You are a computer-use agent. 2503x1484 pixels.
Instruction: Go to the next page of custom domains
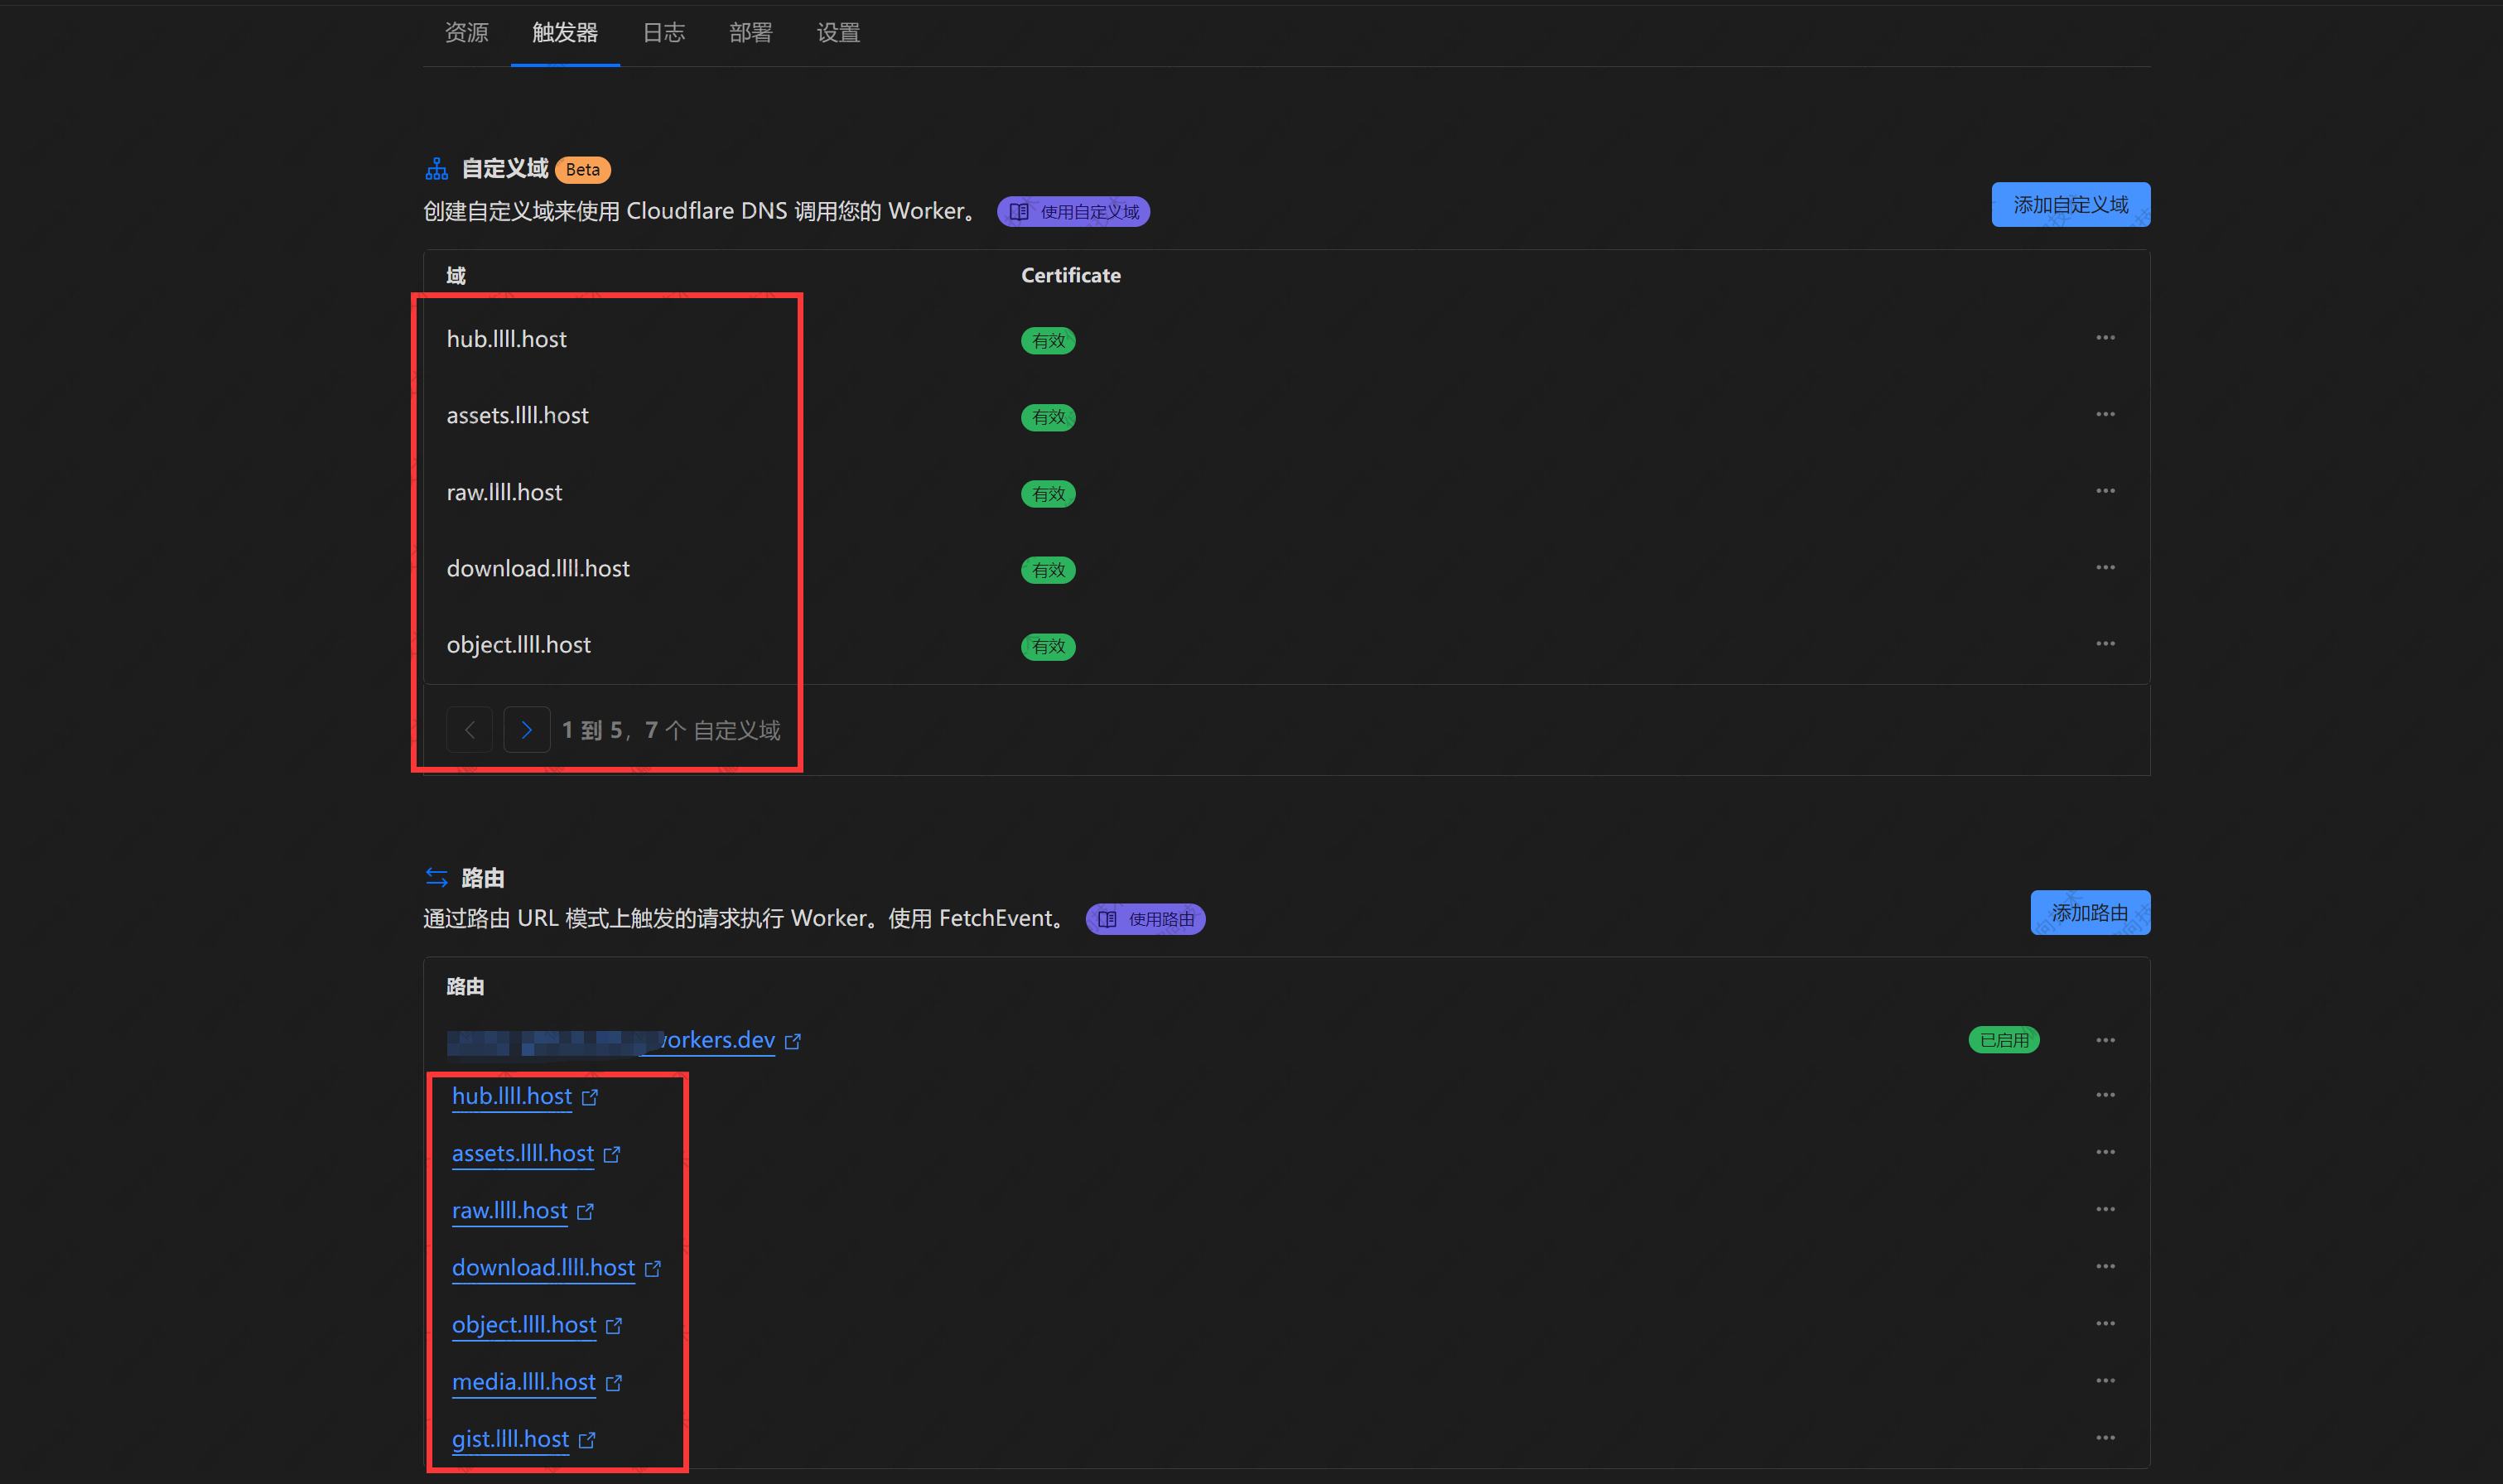tap(526, 730)
